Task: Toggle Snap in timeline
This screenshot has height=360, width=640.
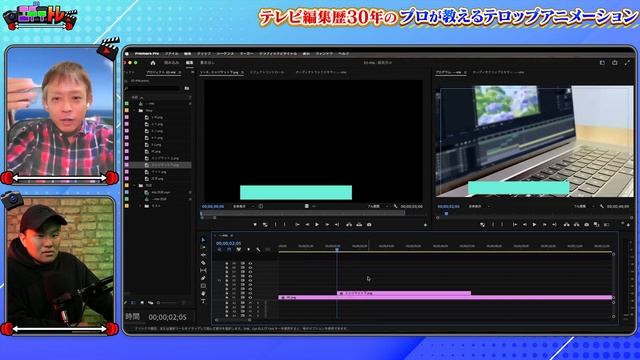Action: [229, 249]
